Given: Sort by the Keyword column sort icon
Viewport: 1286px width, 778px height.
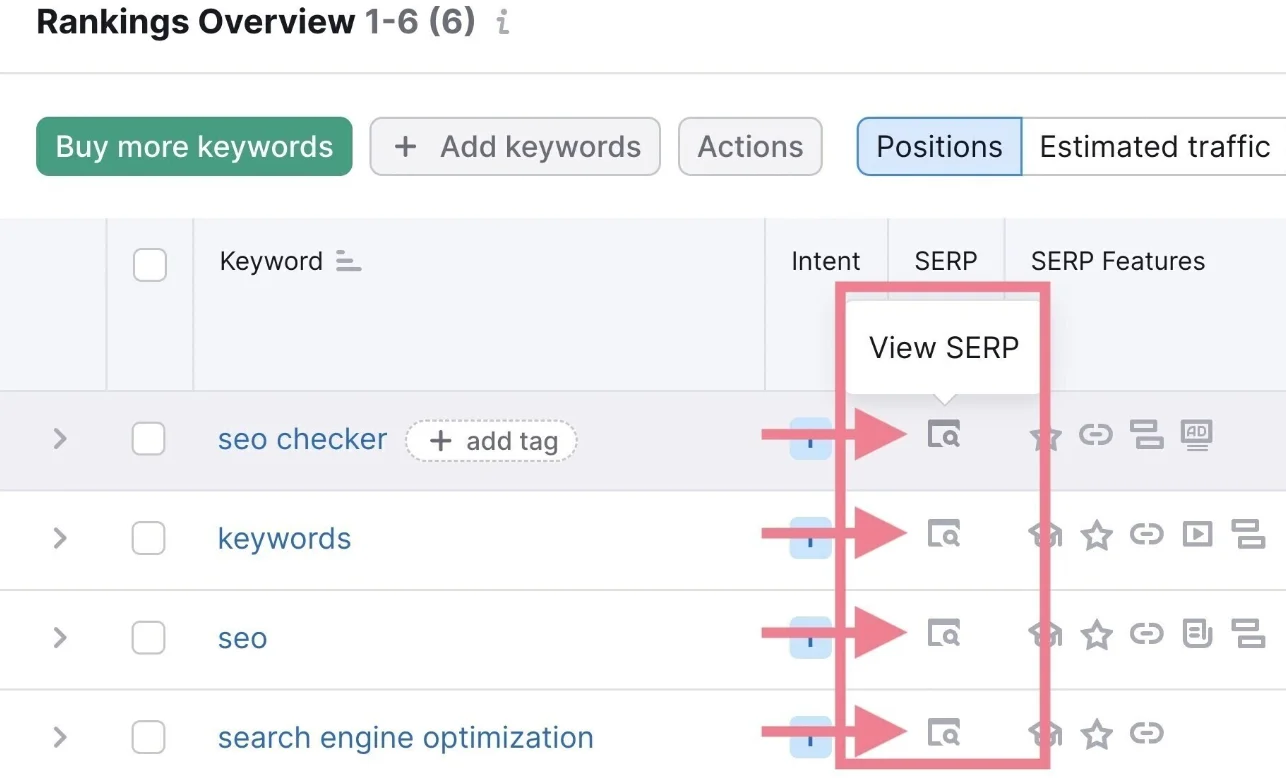Looking at the screenshot, I should (348, 262).
